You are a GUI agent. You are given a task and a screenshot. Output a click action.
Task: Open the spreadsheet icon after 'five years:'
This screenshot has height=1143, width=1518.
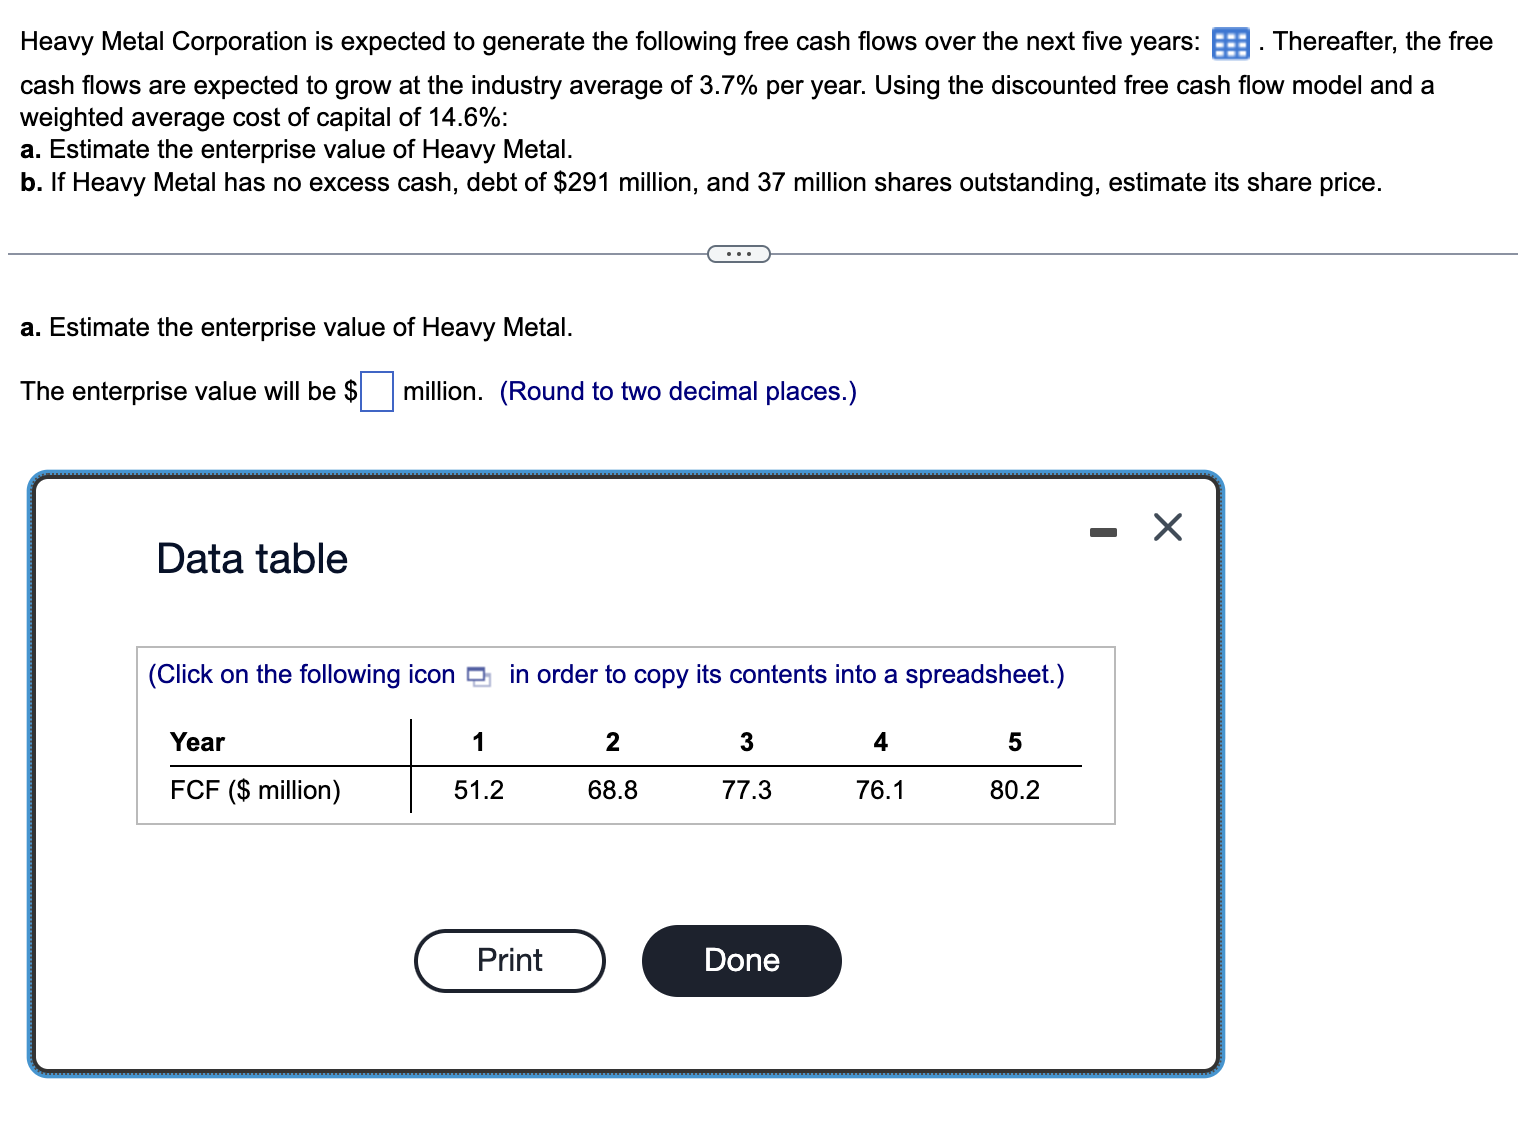pos(1231,42)
